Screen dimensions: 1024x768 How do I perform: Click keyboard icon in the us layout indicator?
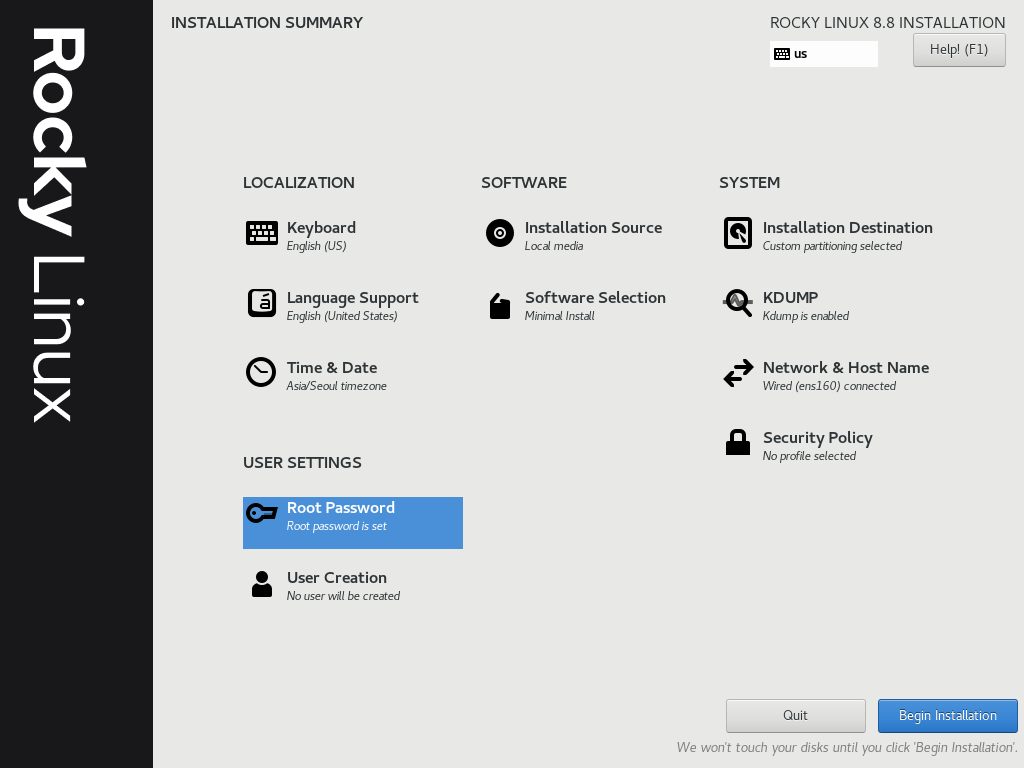pos(782,54)
